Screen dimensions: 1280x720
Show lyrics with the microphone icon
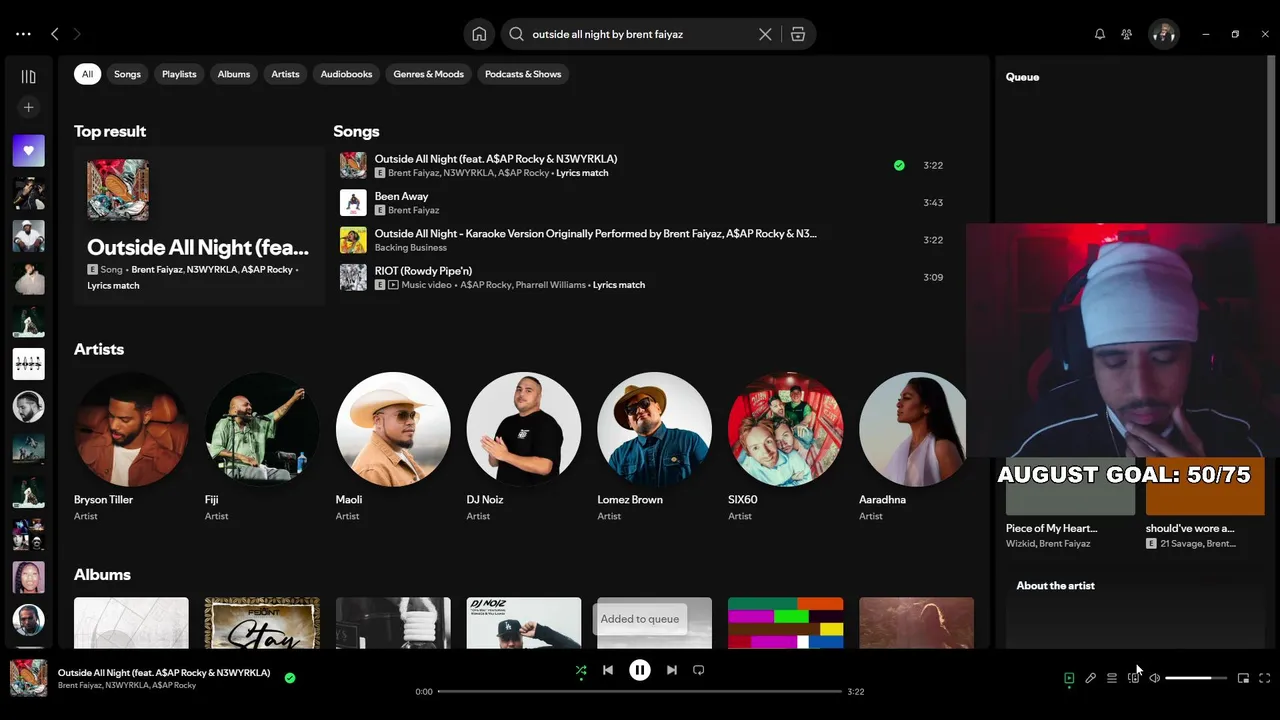[x=1091, y=678]
